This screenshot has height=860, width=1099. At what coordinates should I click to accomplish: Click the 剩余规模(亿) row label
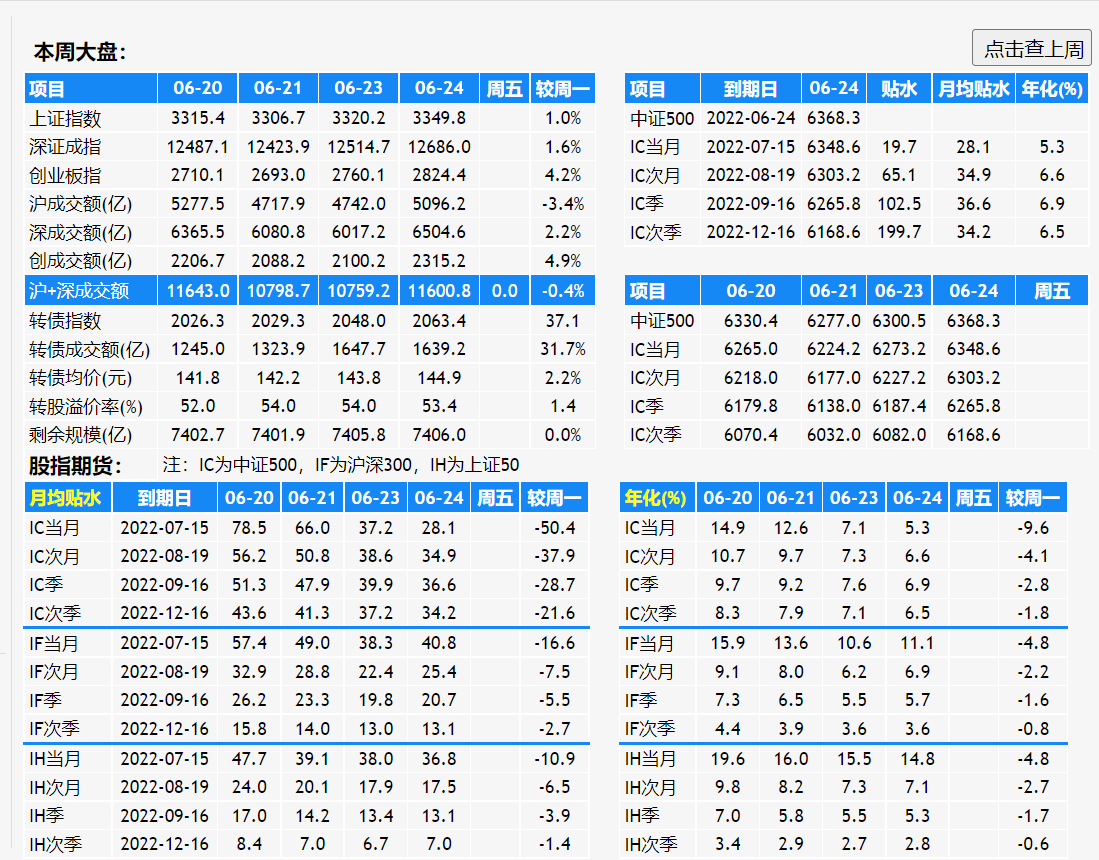80,435
